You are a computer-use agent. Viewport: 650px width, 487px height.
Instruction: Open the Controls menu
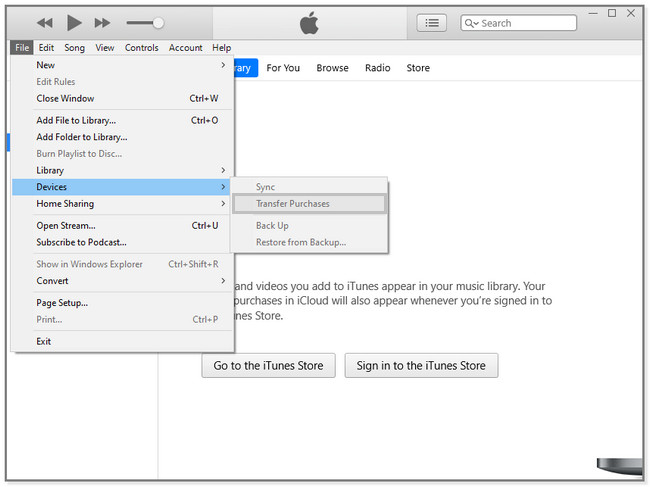point(141,47)
